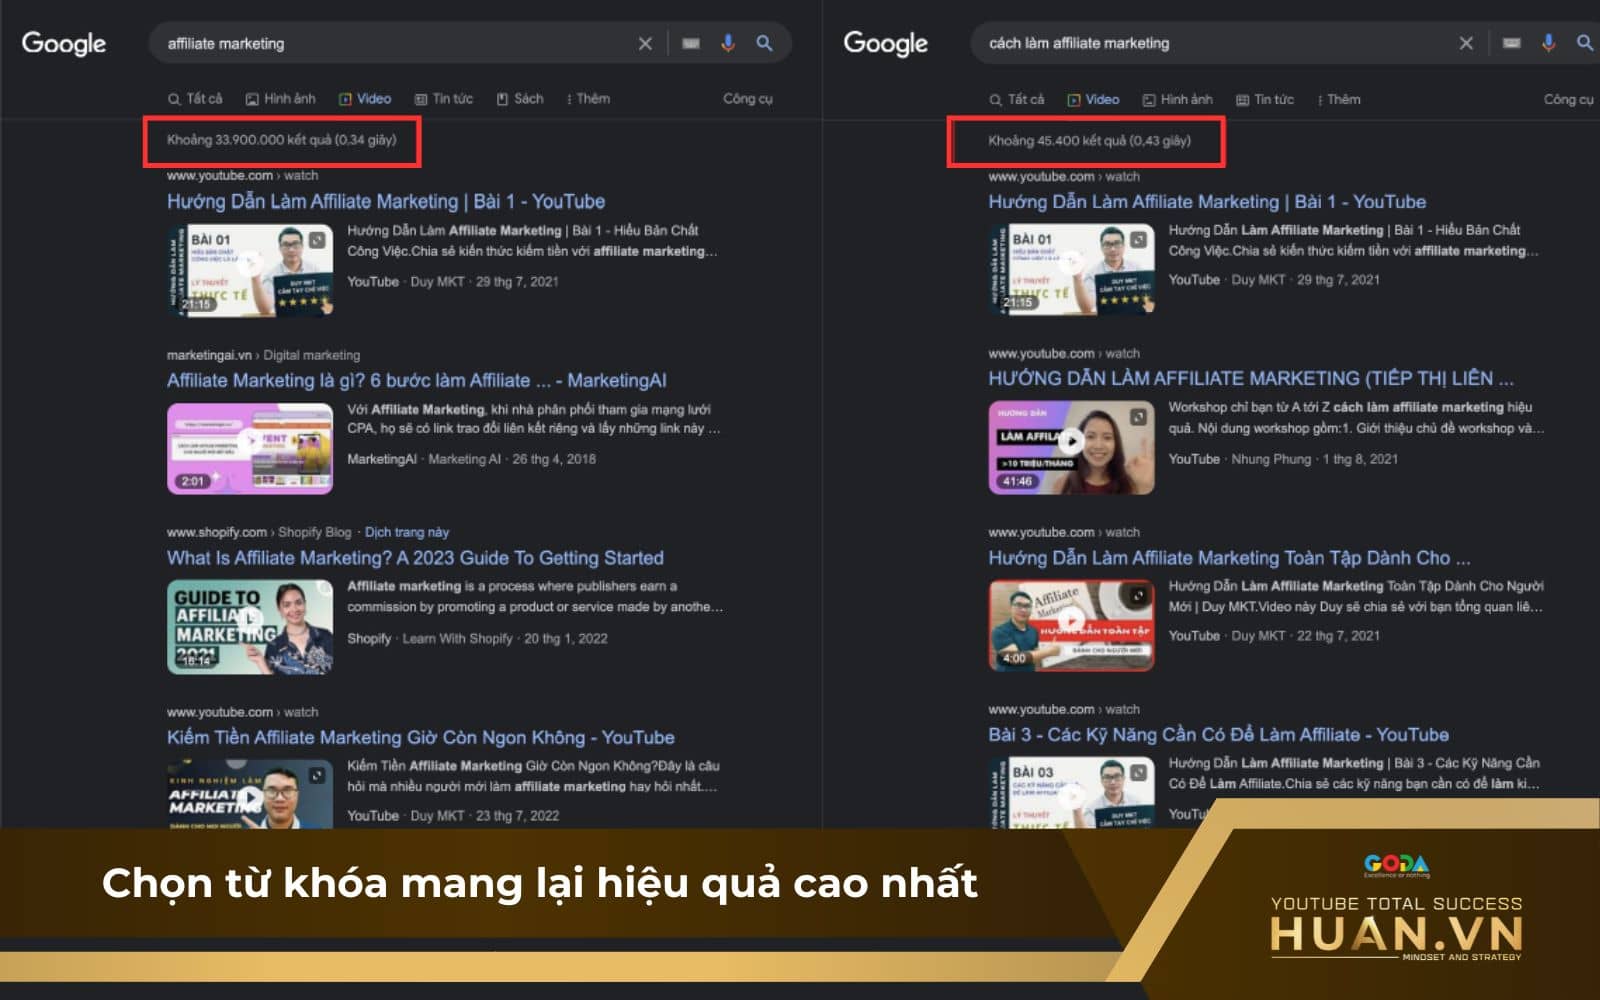The image size is (1600, 1000).
Task: Open 'Bài 3 - Các Kỹ Năng Cần Có' link
Action: click(x=1218, y=735)
